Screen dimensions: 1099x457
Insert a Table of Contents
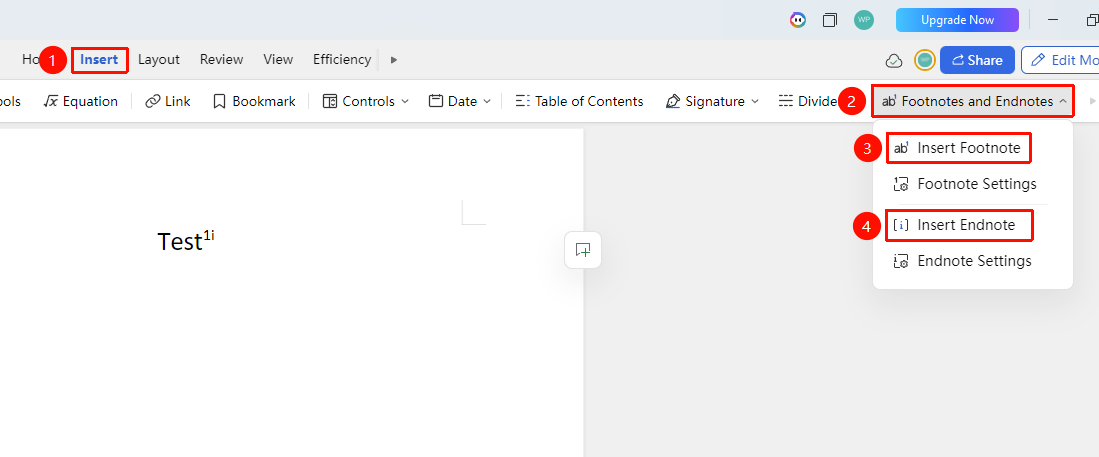[579, 102]
